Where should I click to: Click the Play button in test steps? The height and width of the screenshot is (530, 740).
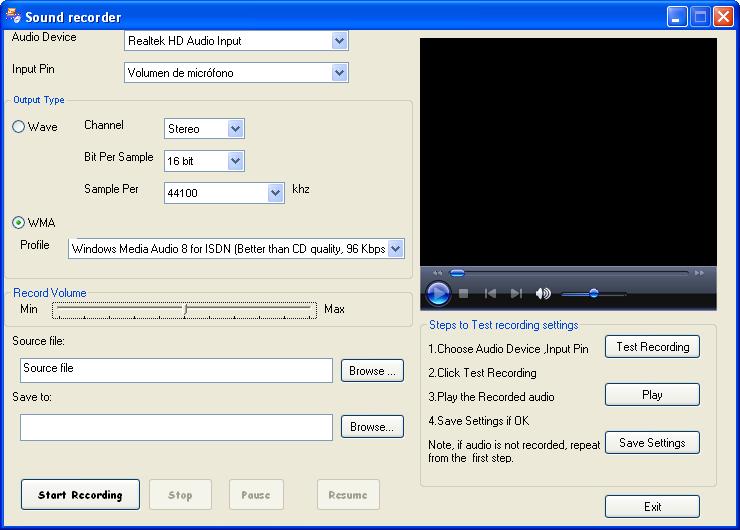click(652, 395)
